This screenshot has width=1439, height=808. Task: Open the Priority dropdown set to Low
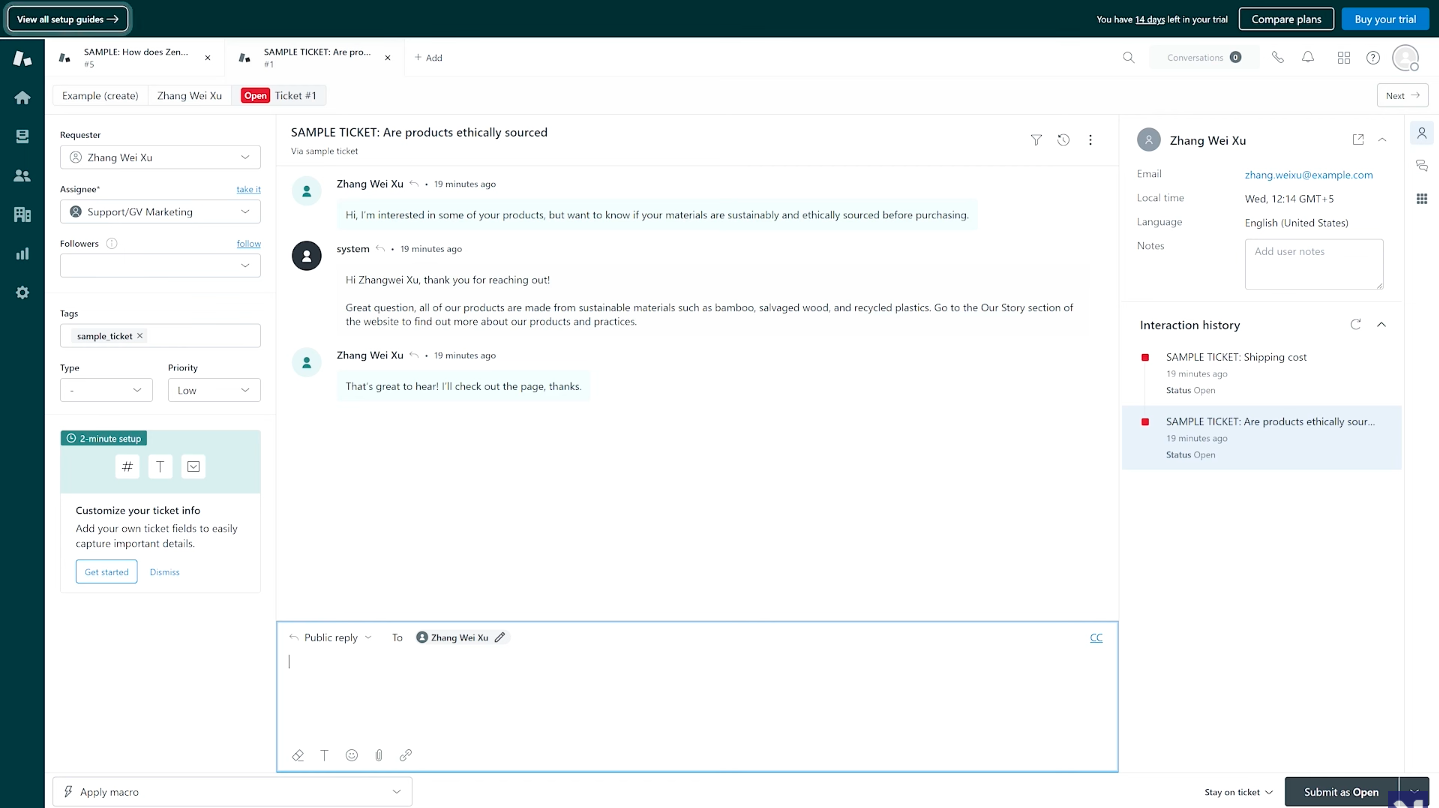point(214,390)
